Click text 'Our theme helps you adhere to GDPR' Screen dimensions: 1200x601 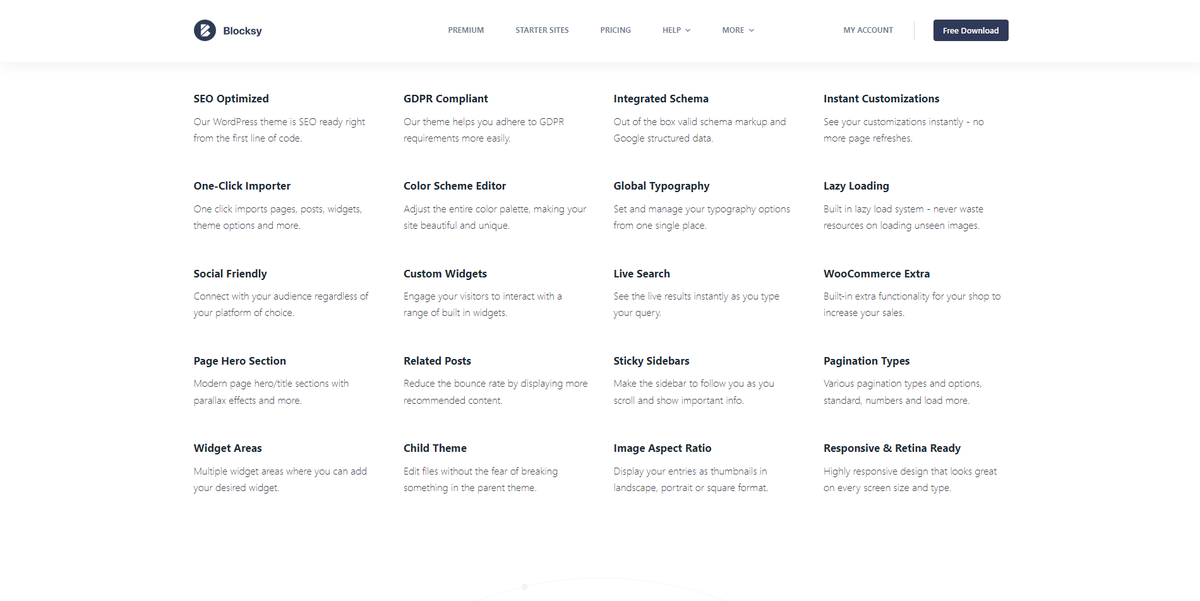(x=484, y=122)
